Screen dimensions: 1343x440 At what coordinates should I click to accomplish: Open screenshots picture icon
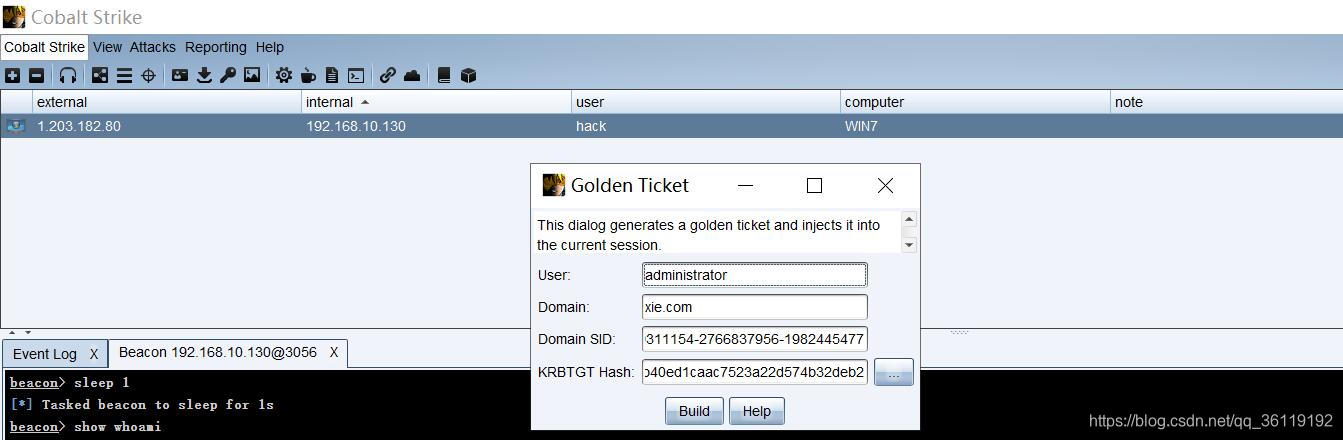[x=252, y=75]
